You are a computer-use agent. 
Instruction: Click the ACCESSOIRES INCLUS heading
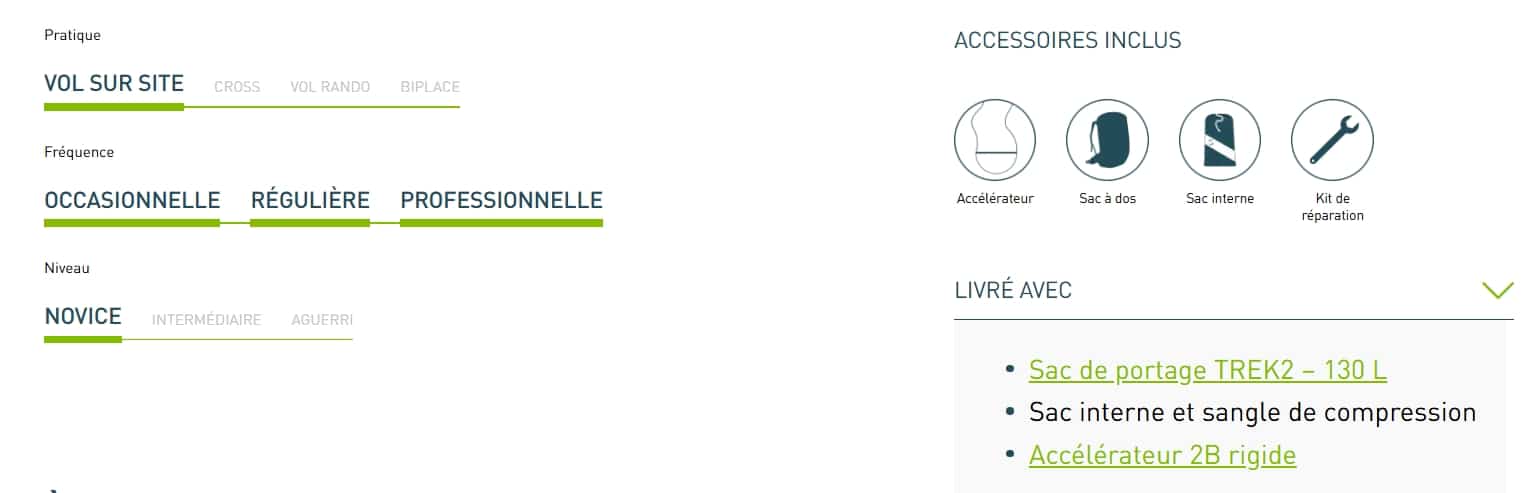(1068, 41)
